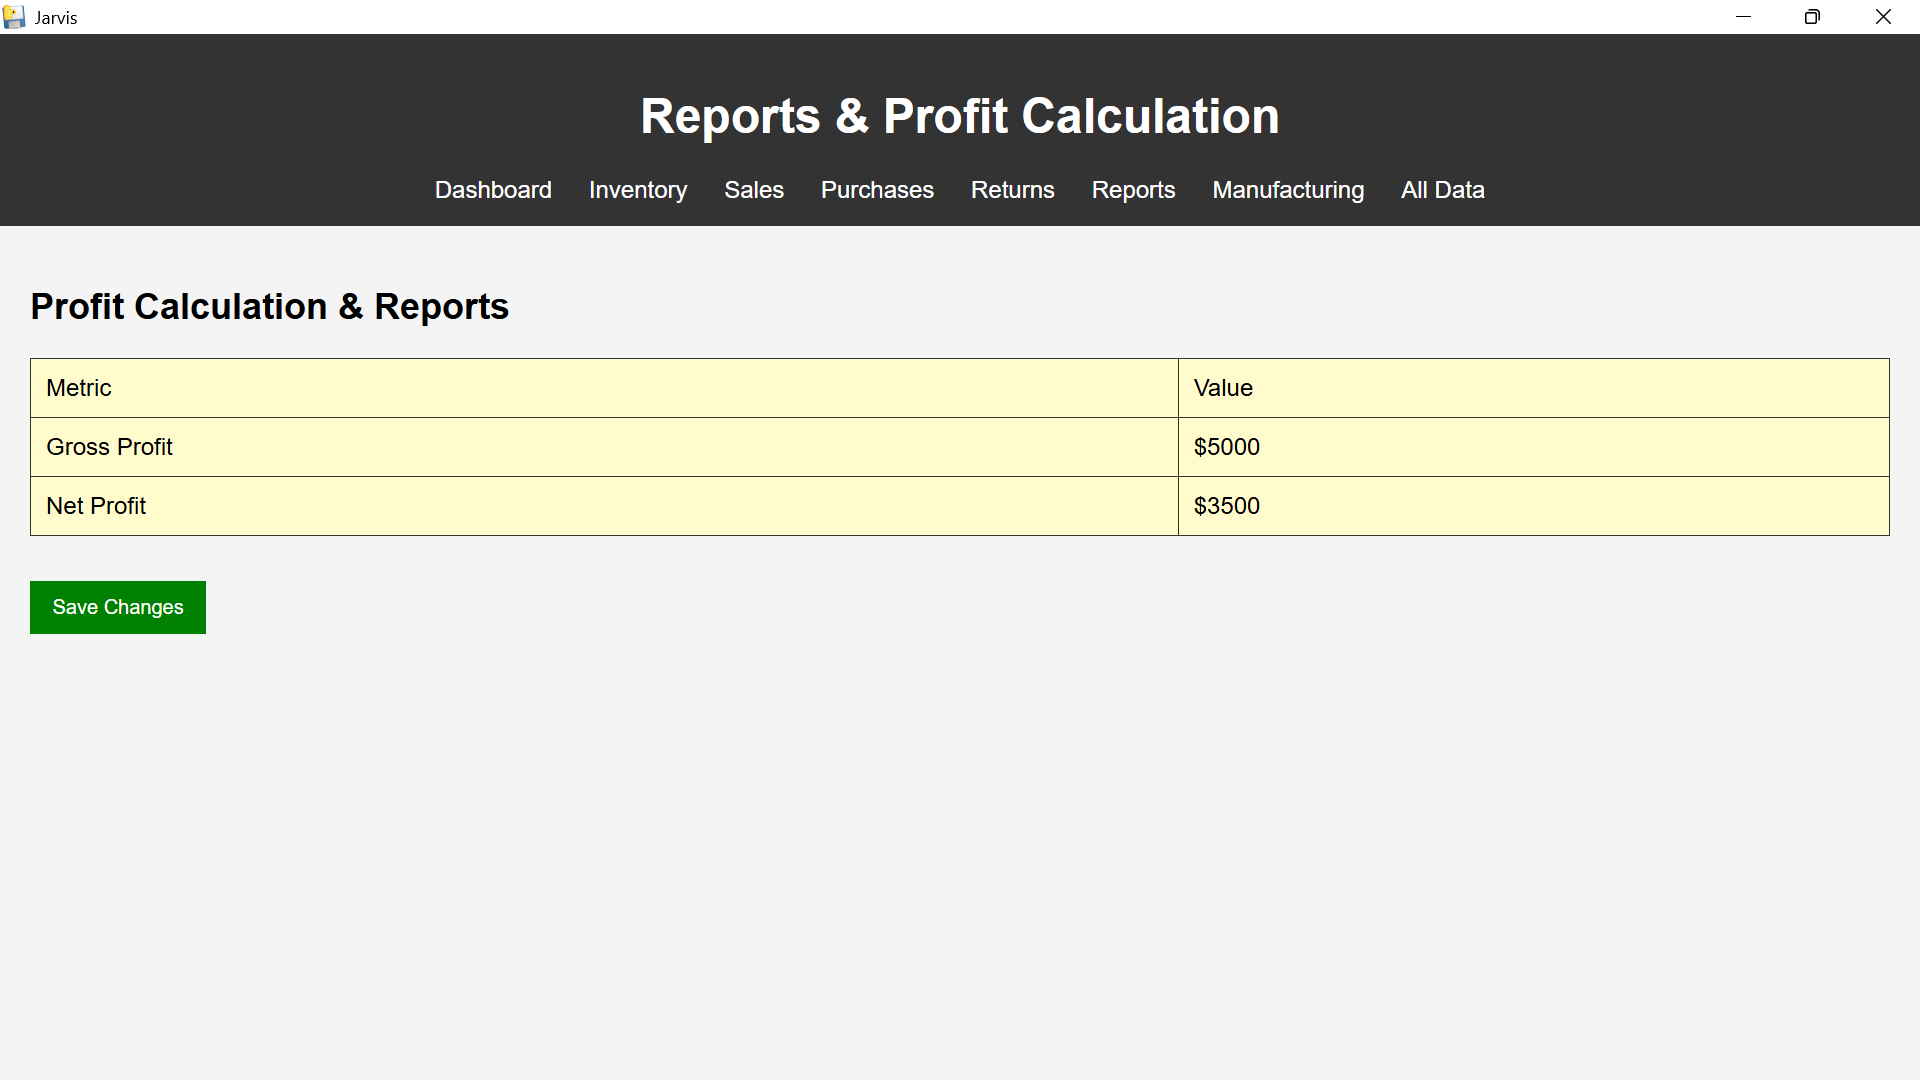Open the Manufacturing section
Screen dimensions: 1920x1080
coord(1288,190)
